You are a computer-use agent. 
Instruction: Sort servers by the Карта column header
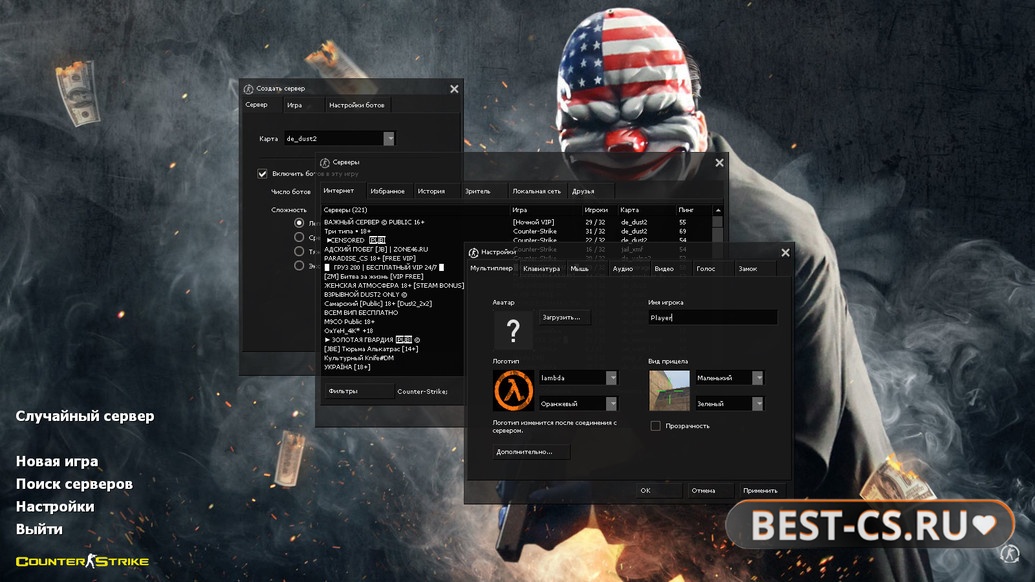(646, 210)
